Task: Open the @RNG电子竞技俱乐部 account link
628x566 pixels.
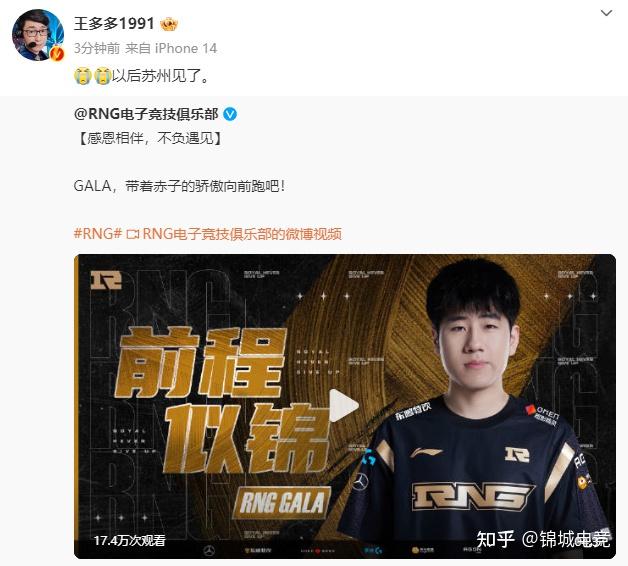Action: tap(146, 114)
